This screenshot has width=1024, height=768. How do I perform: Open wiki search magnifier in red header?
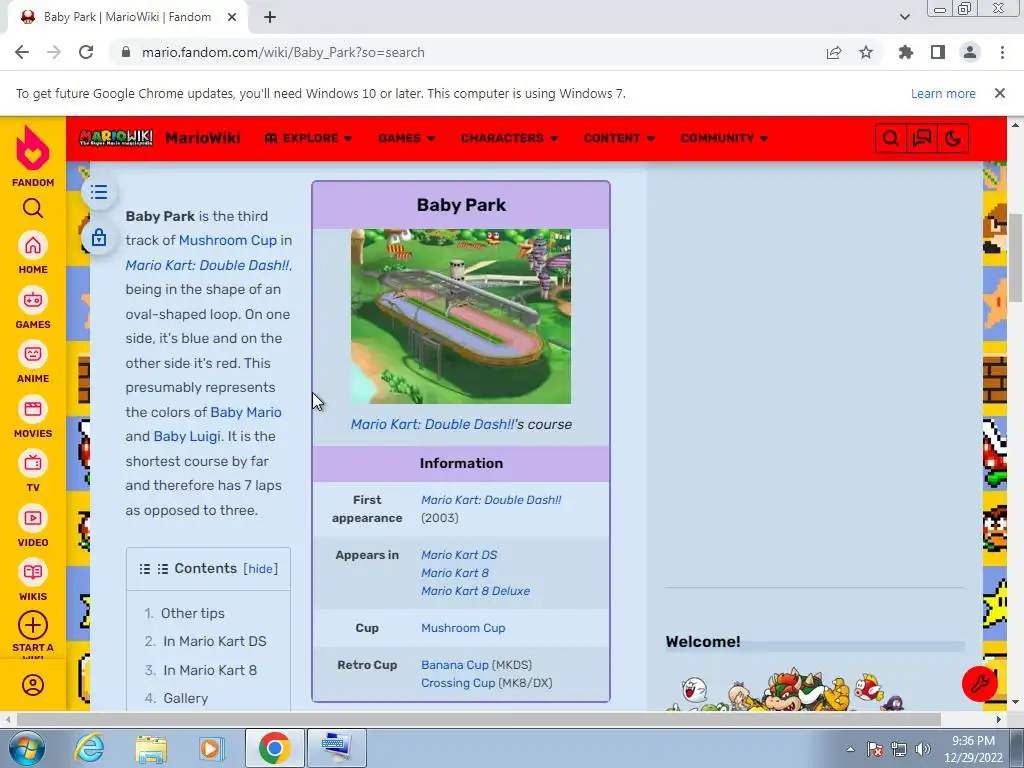point(890,138)
